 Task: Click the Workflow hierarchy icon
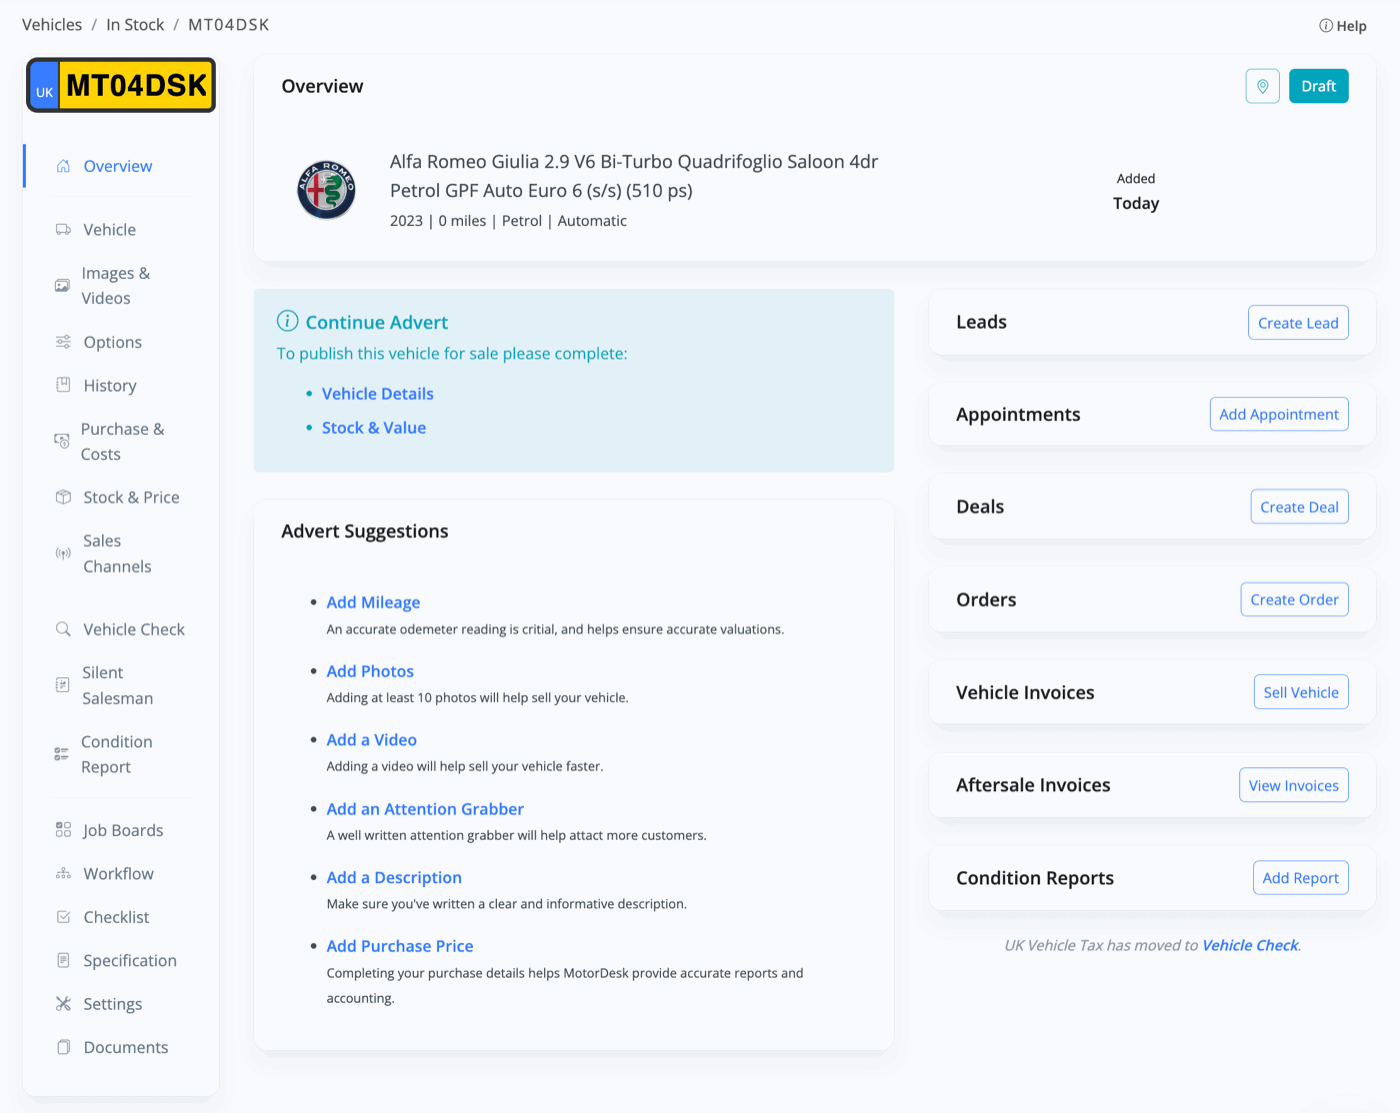coord(63,874)
